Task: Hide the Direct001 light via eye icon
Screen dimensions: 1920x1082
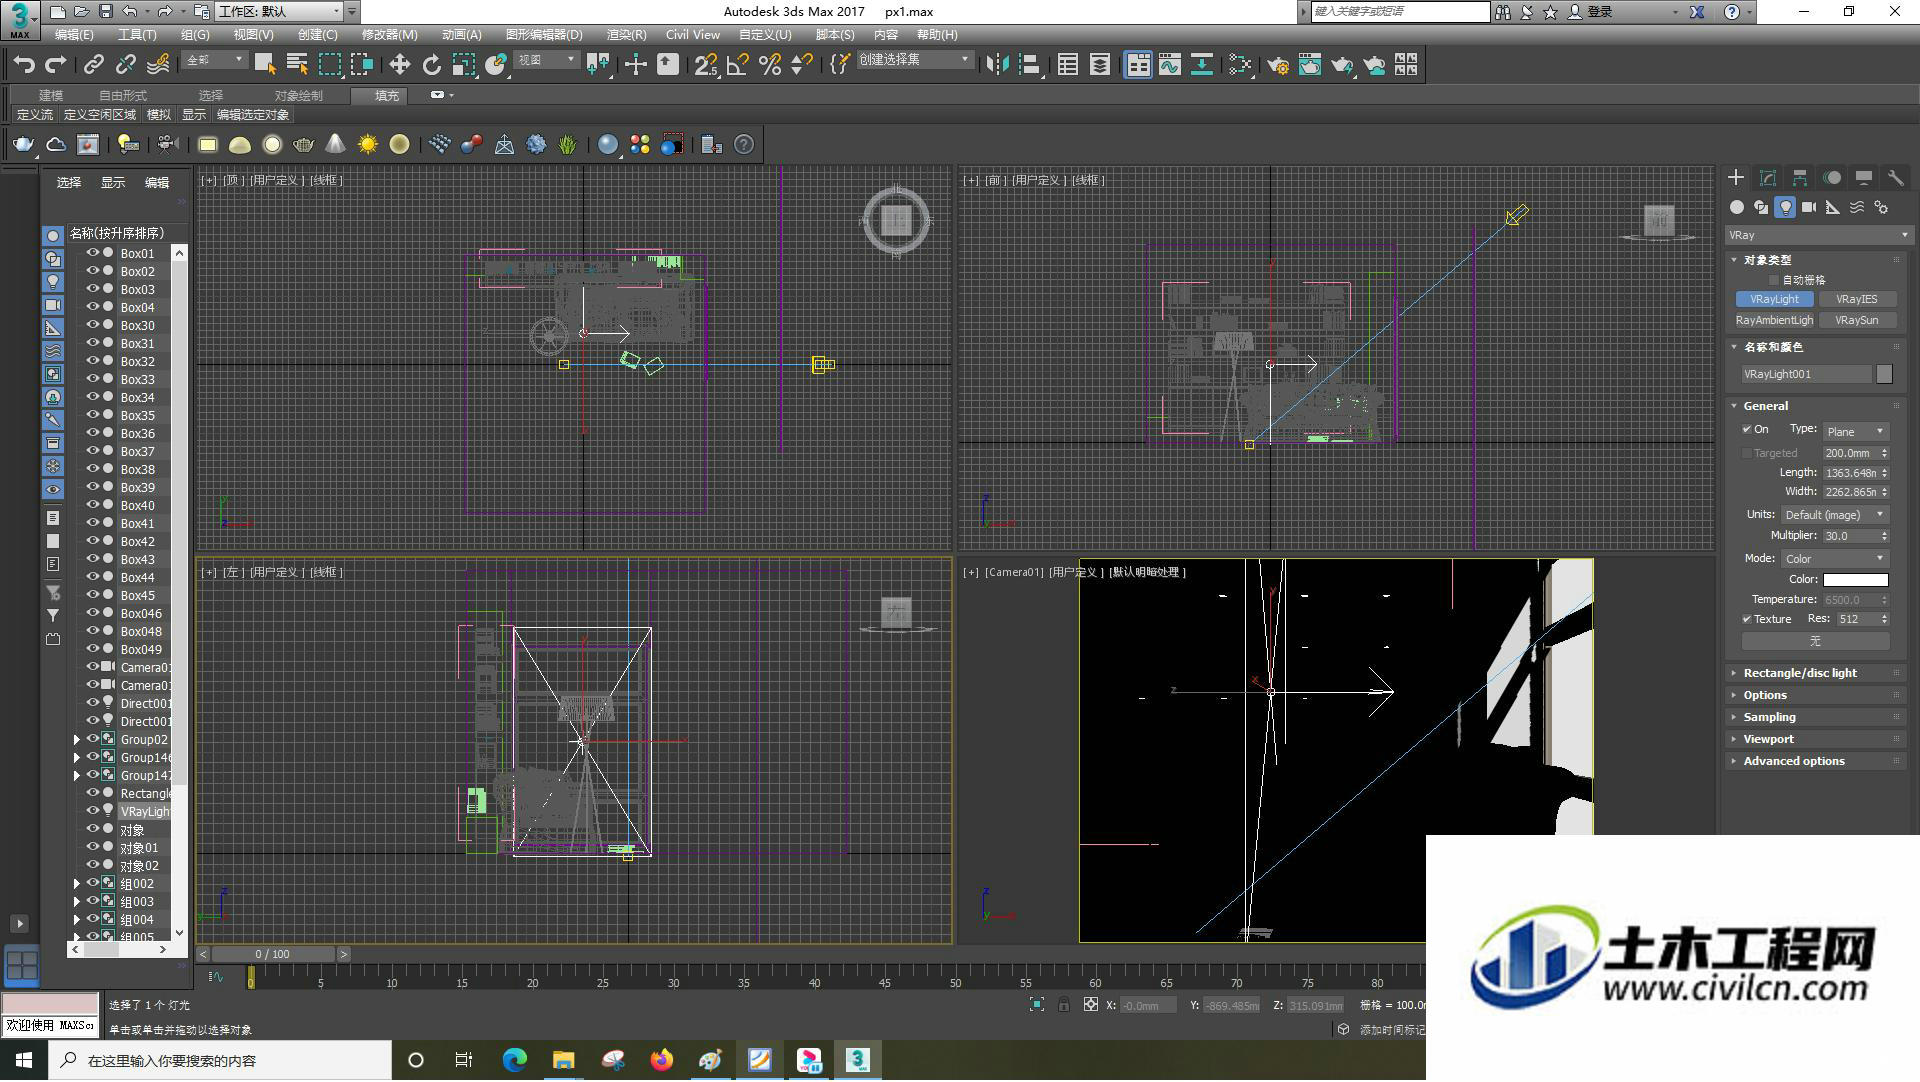Action: pyautogui.click(x=93, y=703)
